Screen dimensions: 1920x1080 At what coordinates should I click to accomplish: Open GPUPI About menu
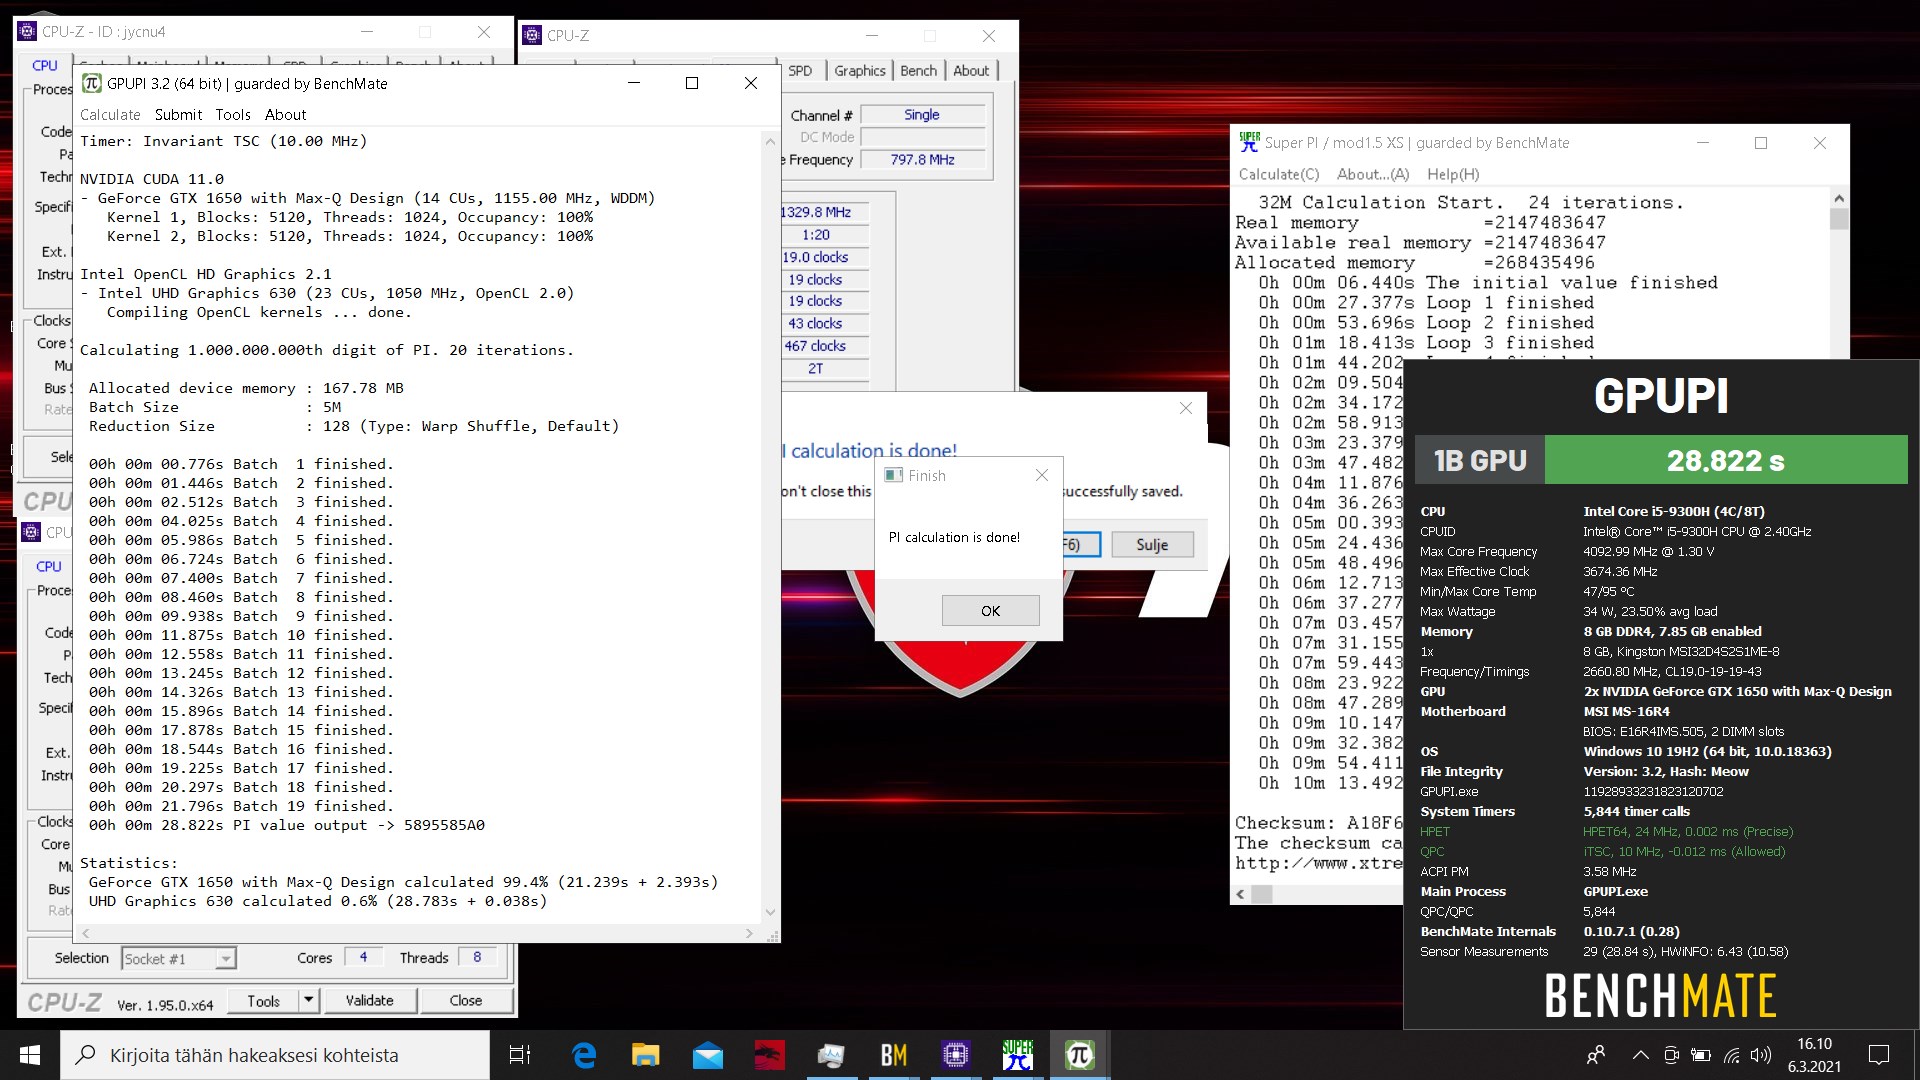285,115
